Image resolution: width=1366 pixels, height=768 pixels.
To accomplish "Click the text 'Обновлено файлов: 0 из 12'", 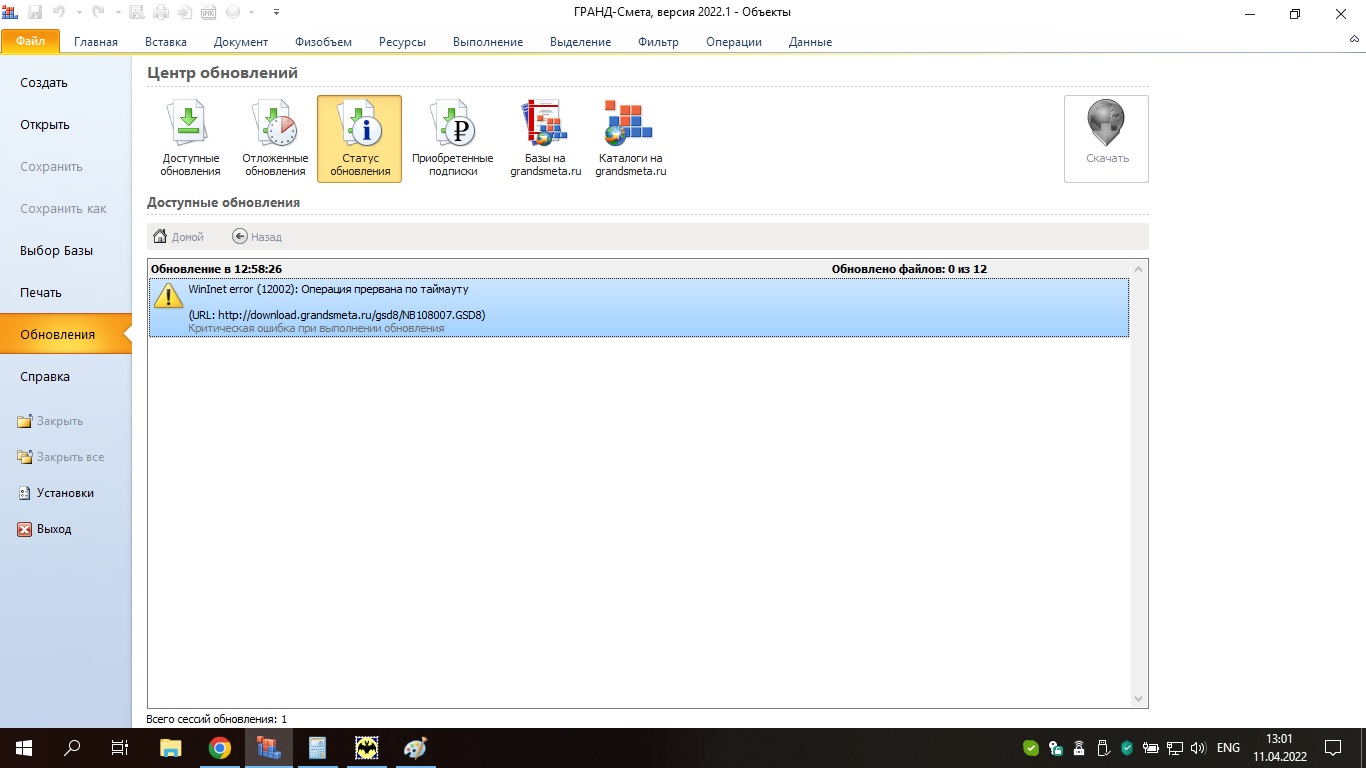I will coord(909,269).
